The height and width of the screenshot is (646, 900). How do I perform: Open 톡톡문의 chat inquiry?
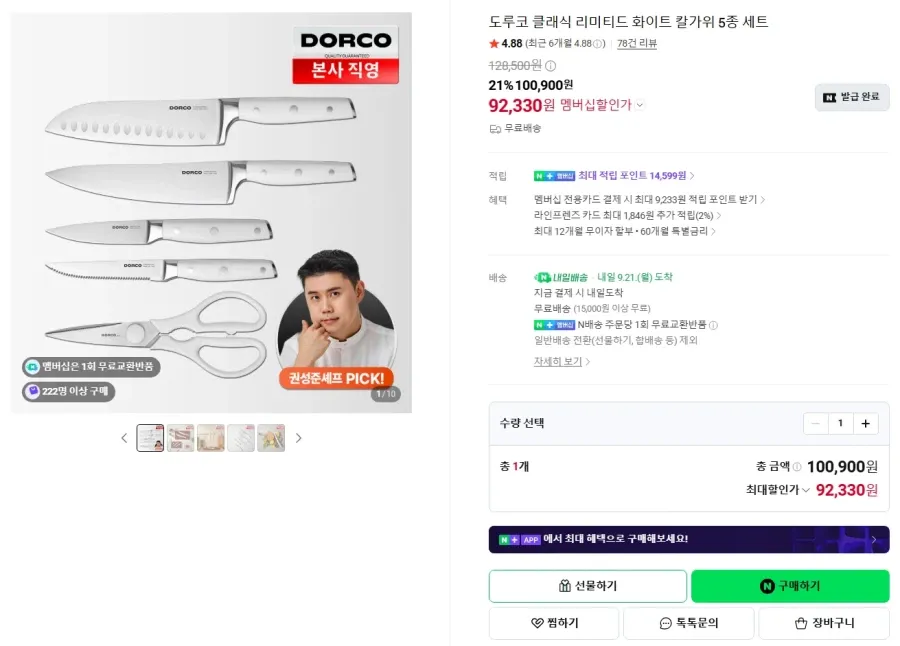point(689,623)
